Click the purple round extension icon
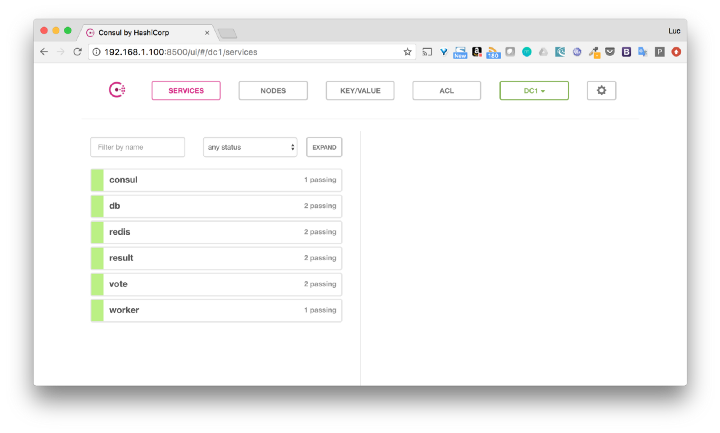This screenshot has width=720, height=433. 577,52
